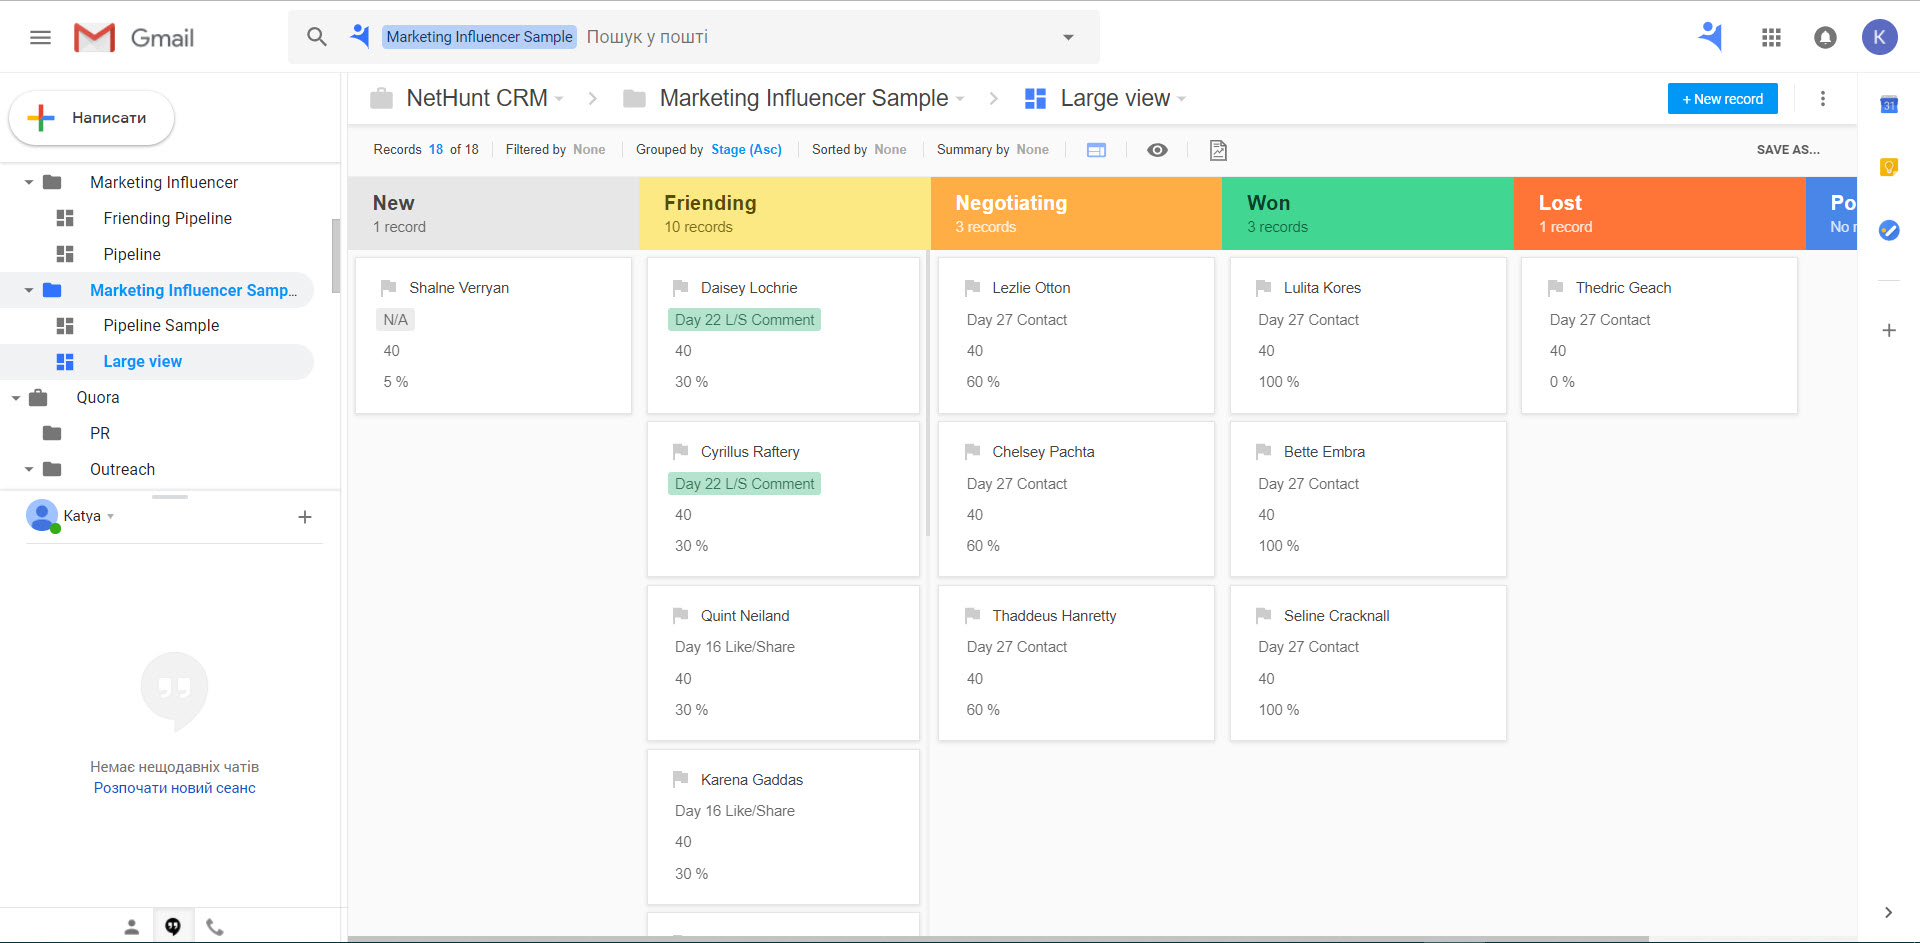Click the New record button
Viewport: 1920px width, 943px height.
tap(1722, 99)
